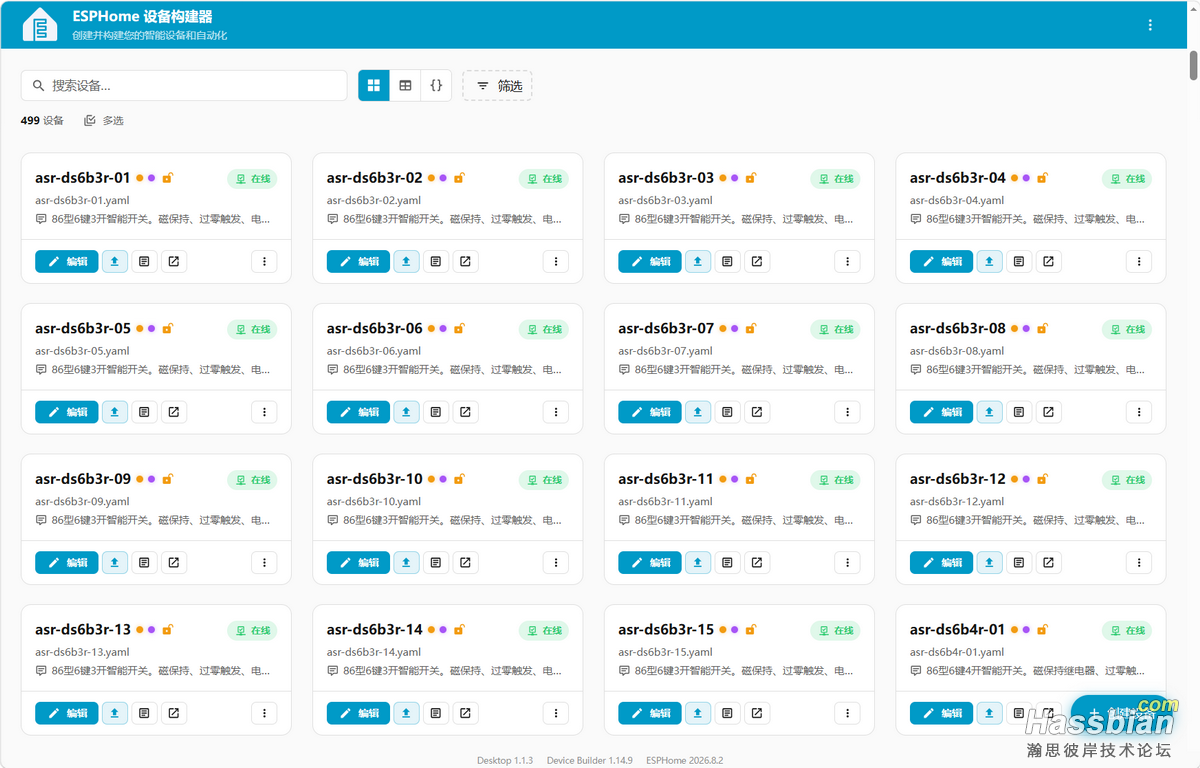The image size is (1200, 768).
Task: Edit the asr-ds6b3r-07 device
Action: [x=650, y=412]
